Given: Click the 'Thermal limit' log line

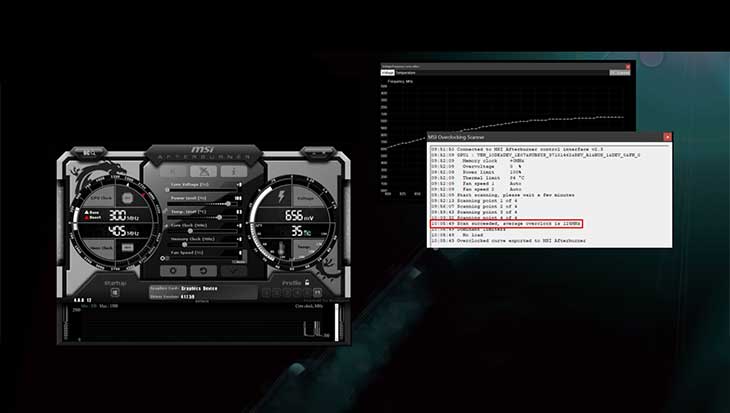Looking at the screenshot, I should tap(476, 178).
